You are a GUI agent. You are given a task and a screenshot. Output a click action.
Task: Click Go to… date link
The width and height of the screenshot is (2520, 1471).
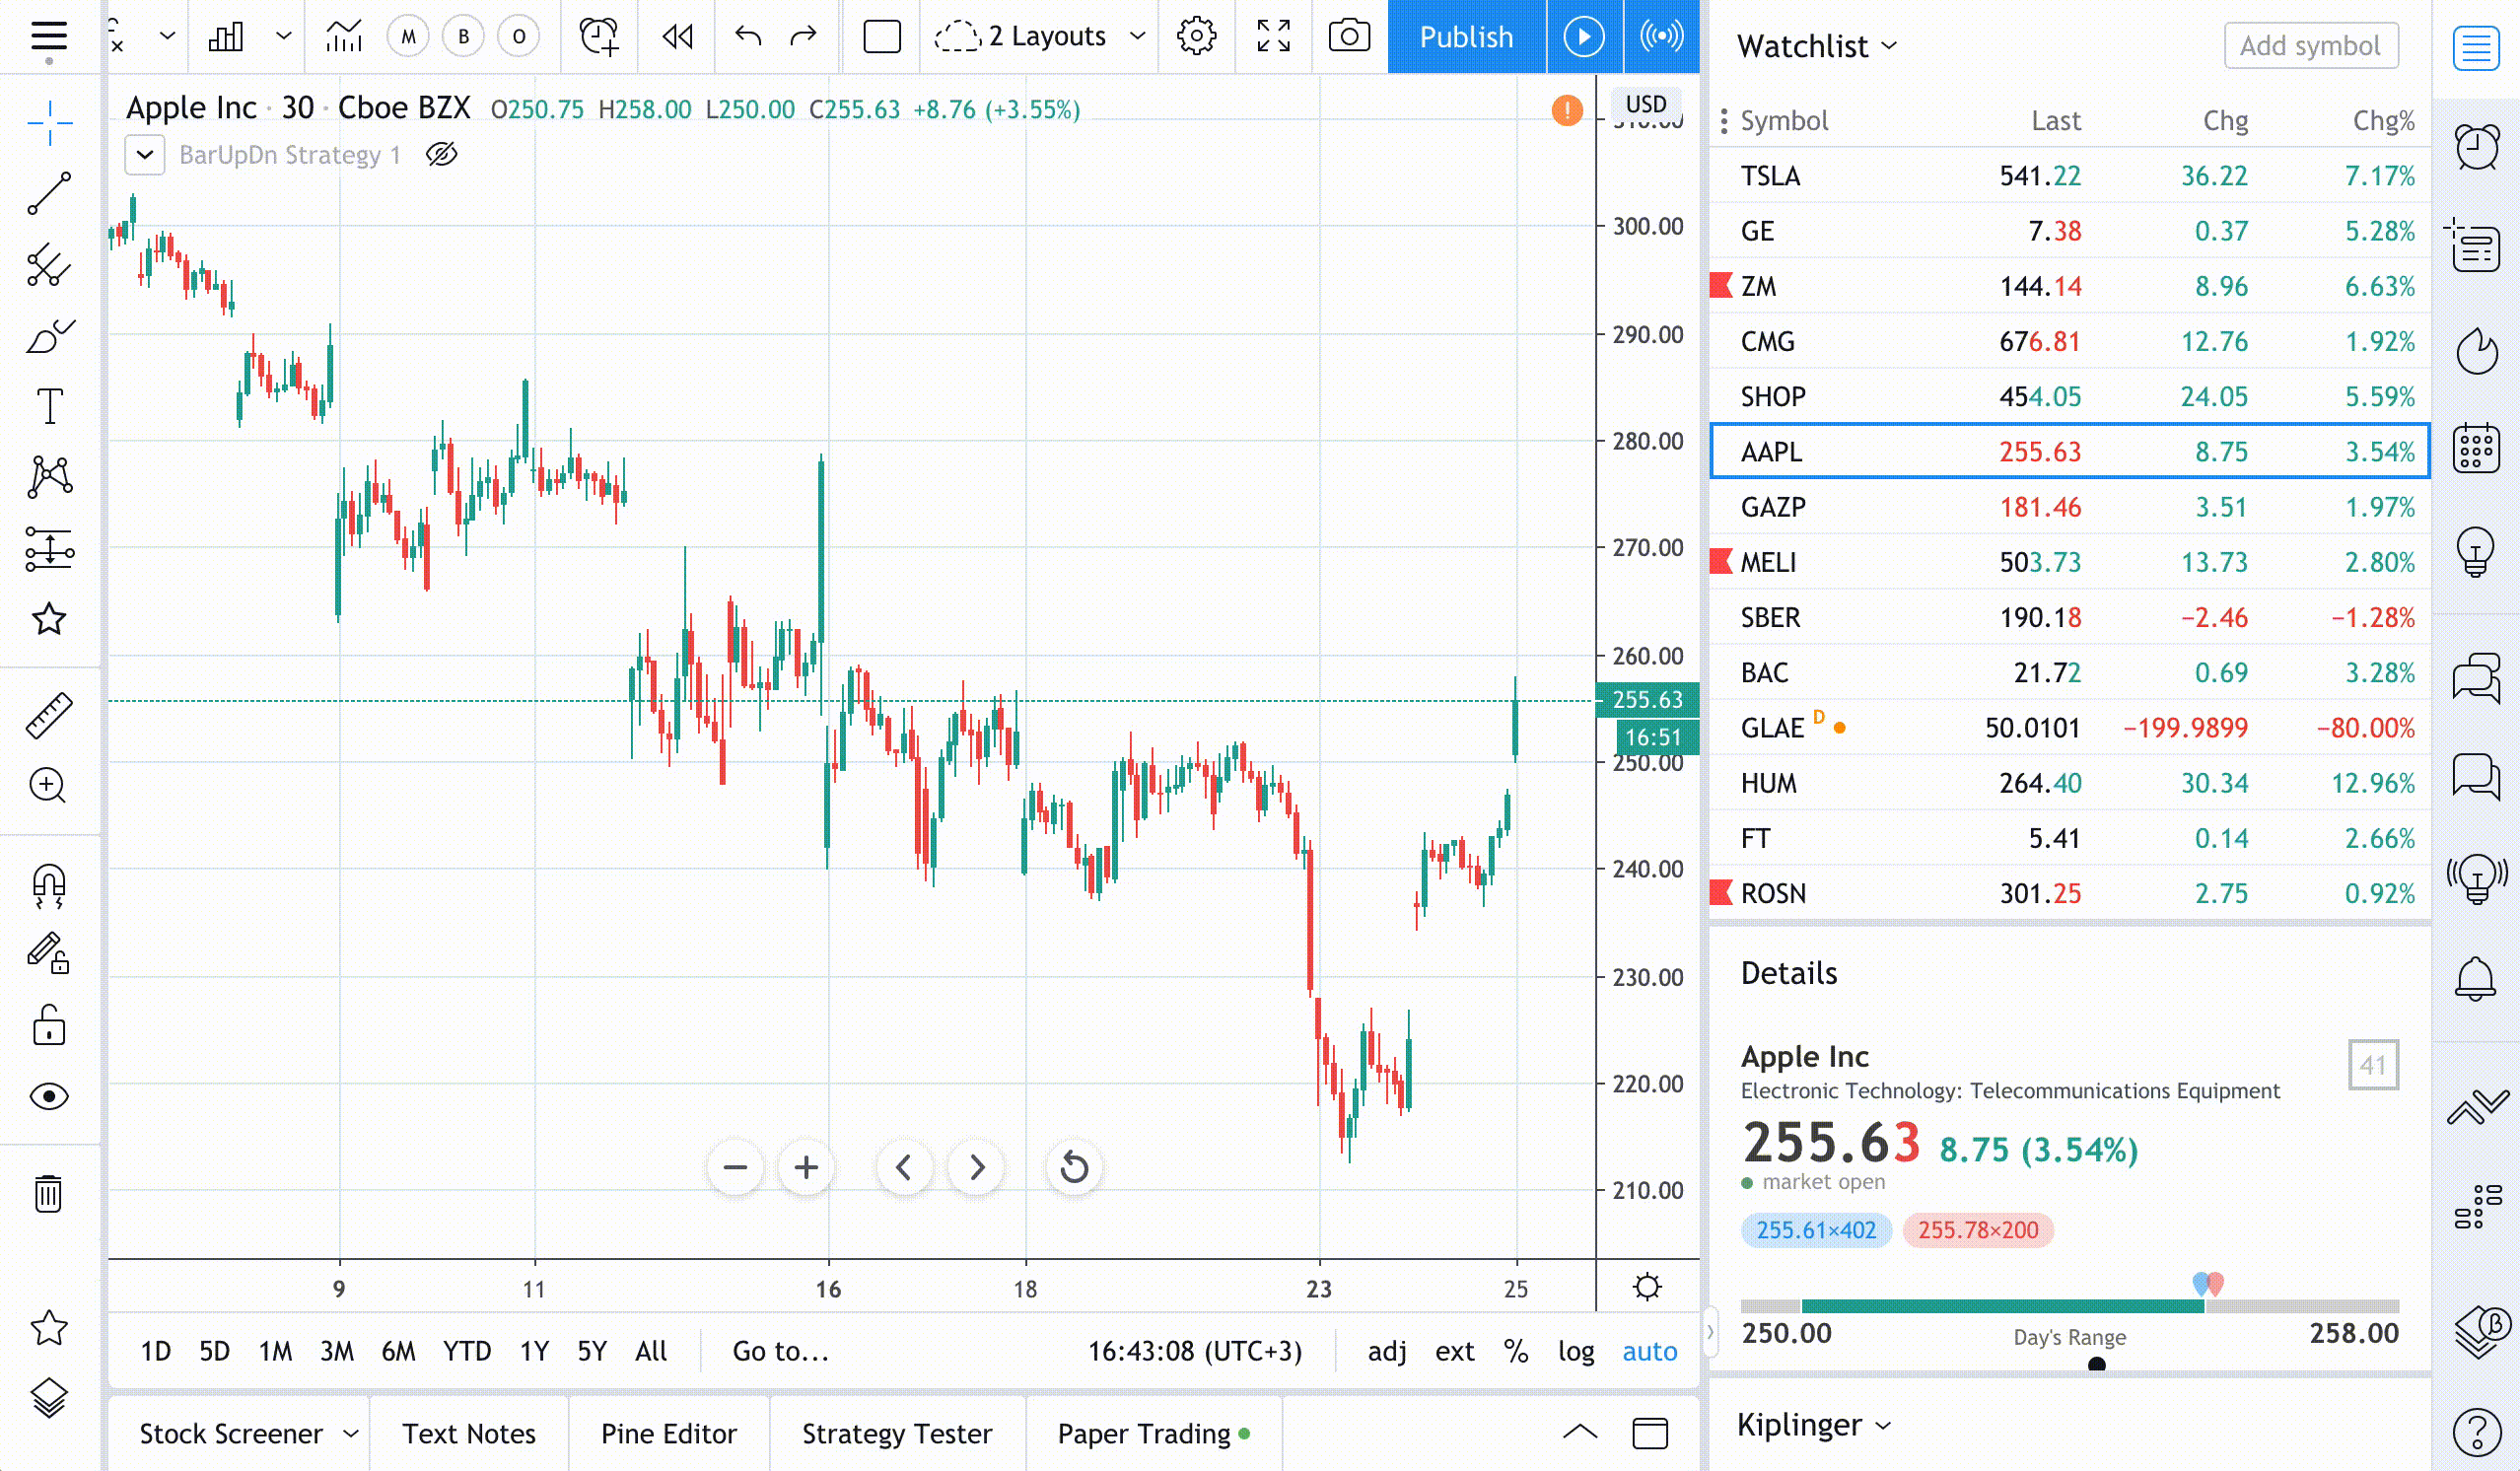(780, 1351)
